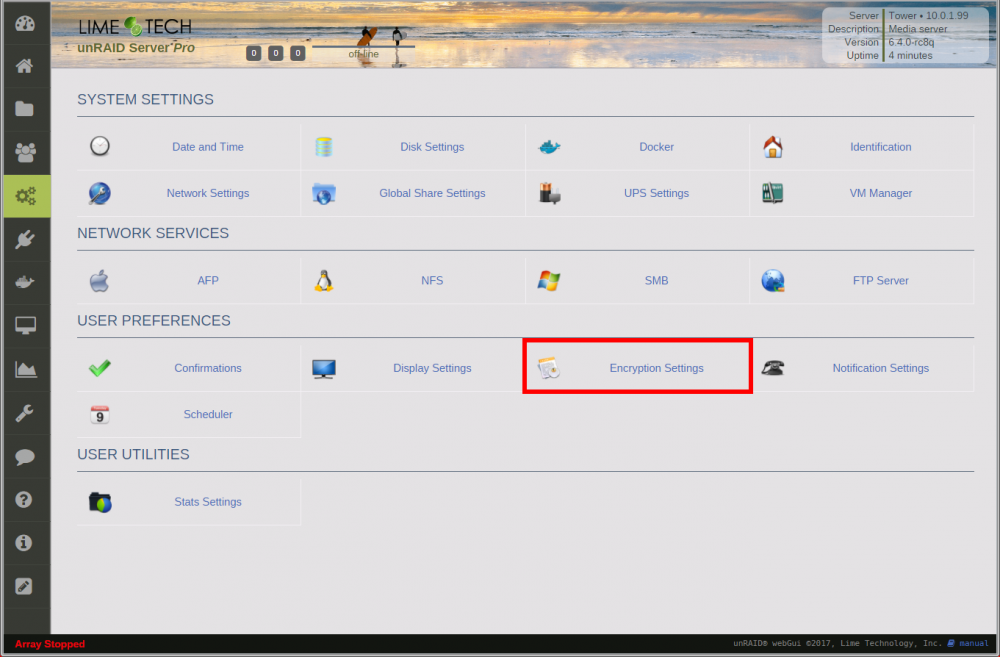Image resolution: width=1000 pixels, height=657 pixels.
Task: Click the Docker whale icon in System Settings
Action: coord(549,147)
